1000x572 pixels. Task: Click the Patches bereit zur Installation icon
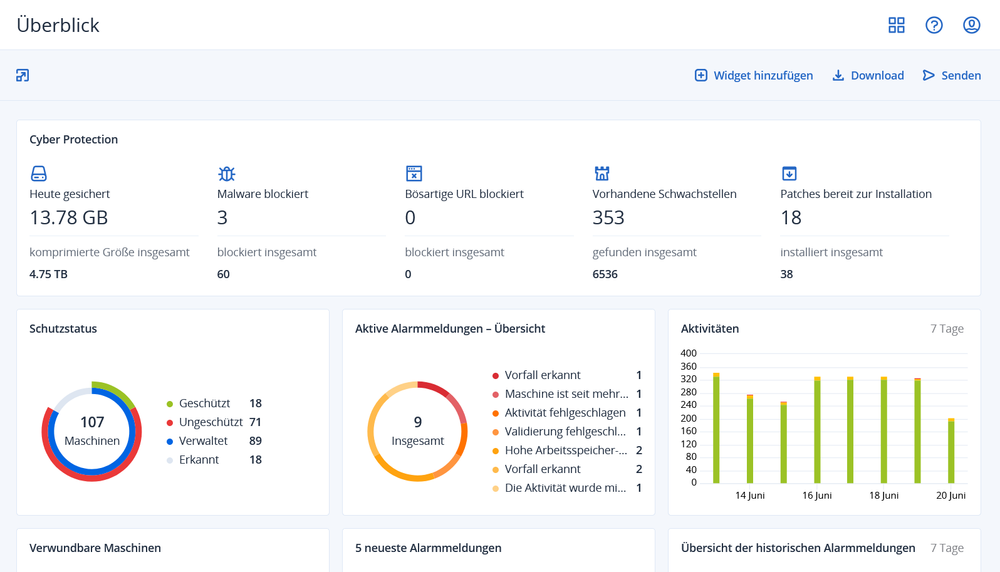pos(789,174)
